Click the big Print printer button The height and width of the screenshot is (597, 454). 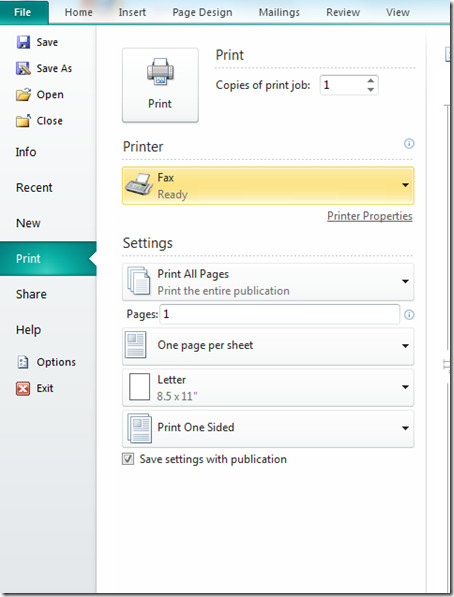tap(160, 85)
